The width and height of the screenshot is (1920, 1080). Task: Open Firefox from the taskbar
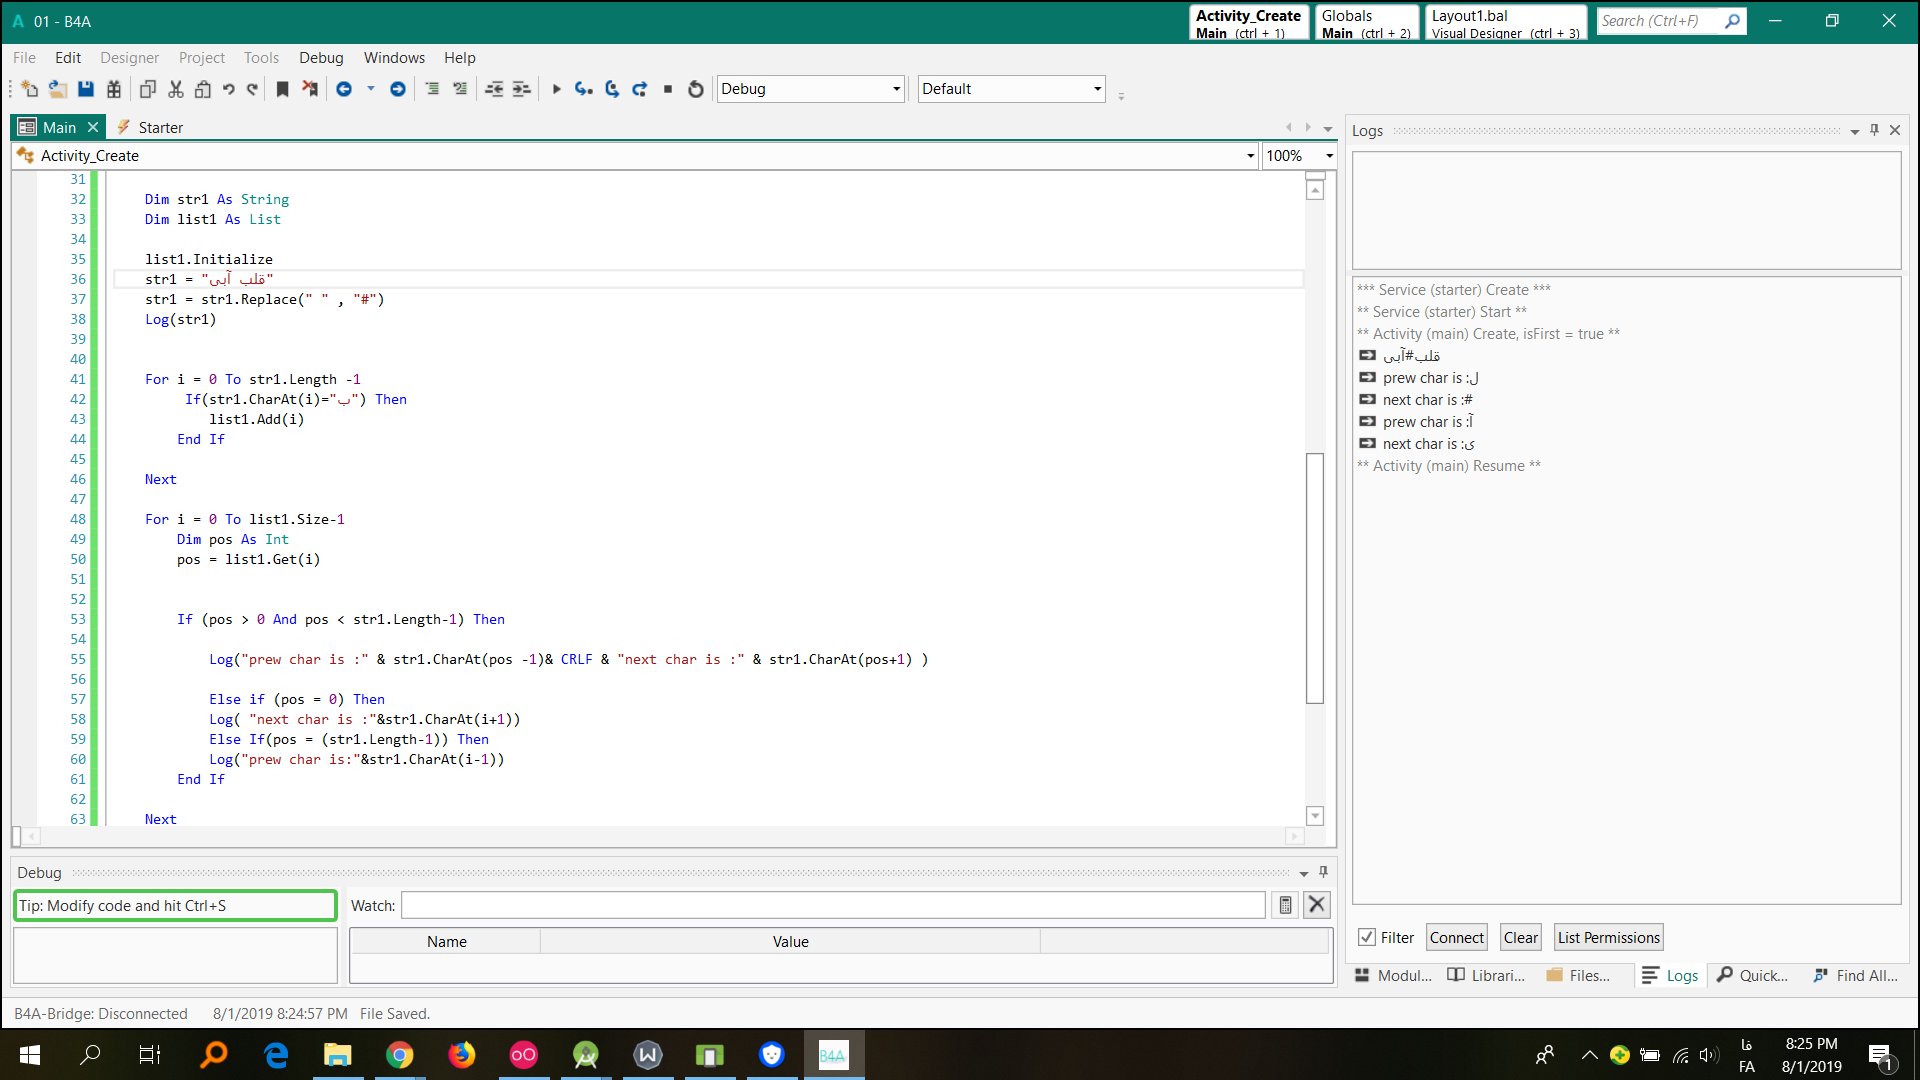[461, 1054]
